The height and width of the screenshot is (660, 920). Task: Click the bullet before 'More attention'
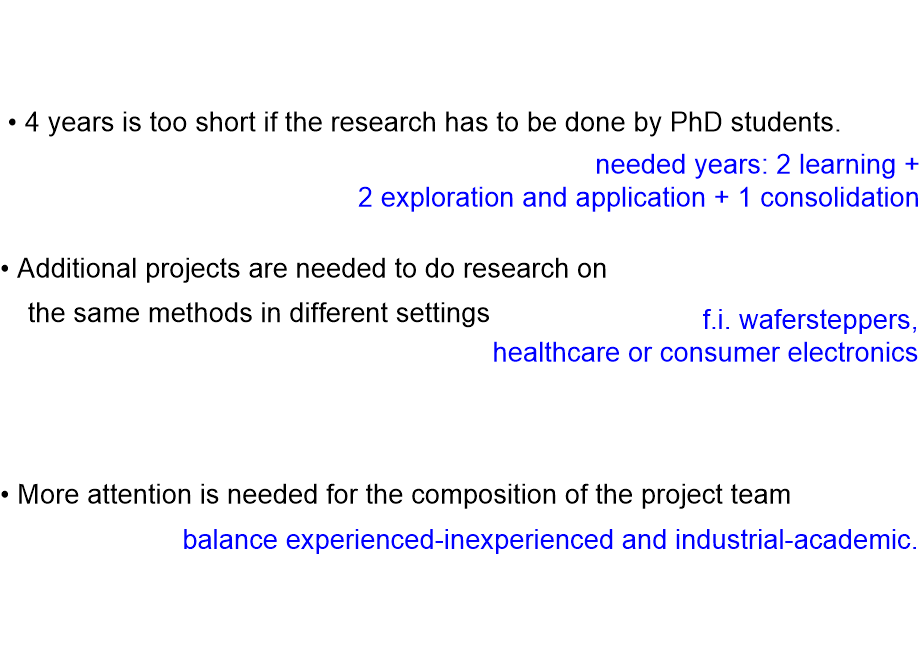pyautogui.click(x=5, y=496)
